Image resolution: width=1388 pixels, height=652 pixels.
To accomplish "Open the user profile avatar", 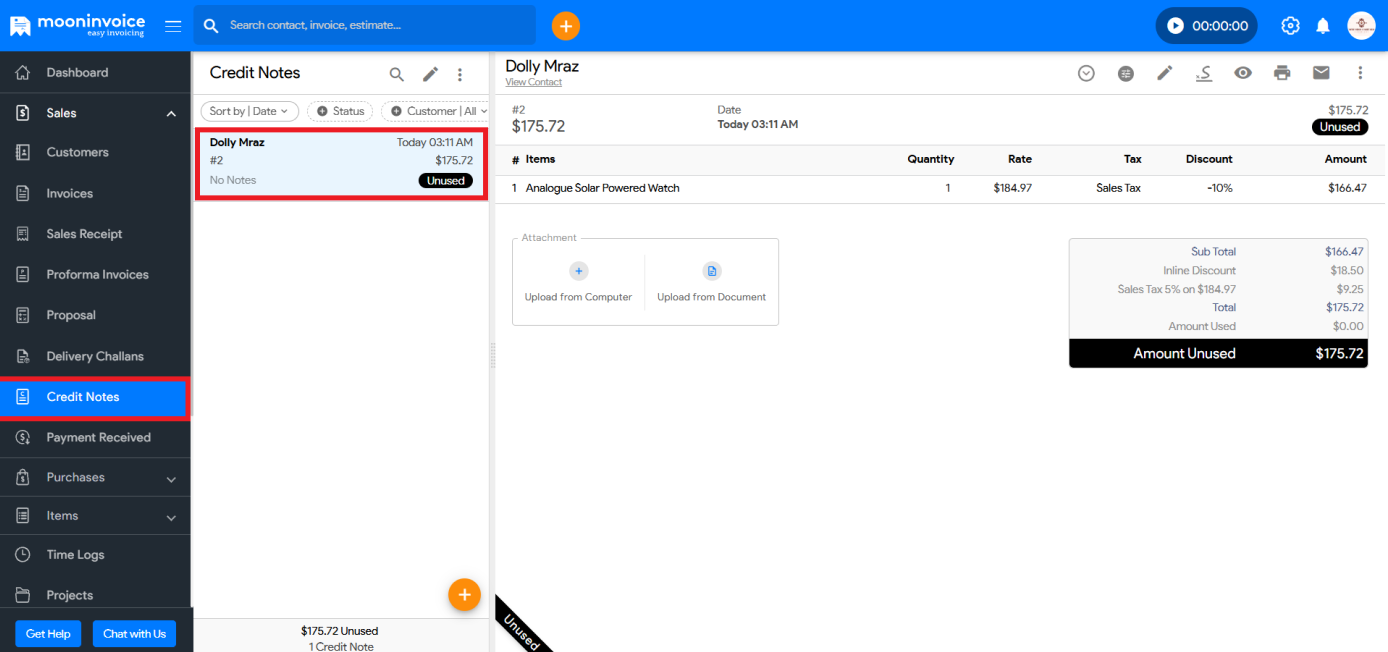I will [1361, 26].
